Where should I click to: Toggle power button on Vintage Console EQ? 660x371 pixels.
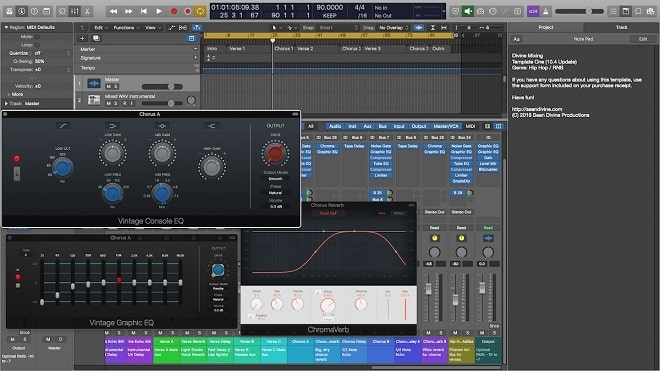(17, 159)
